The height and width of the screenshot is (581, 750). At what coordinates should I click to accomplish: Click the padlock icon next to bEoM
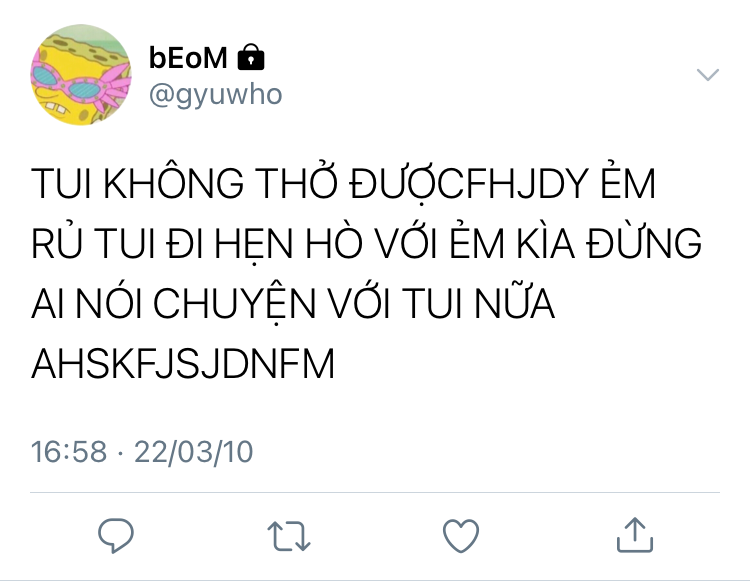click(x=251, y=57)
